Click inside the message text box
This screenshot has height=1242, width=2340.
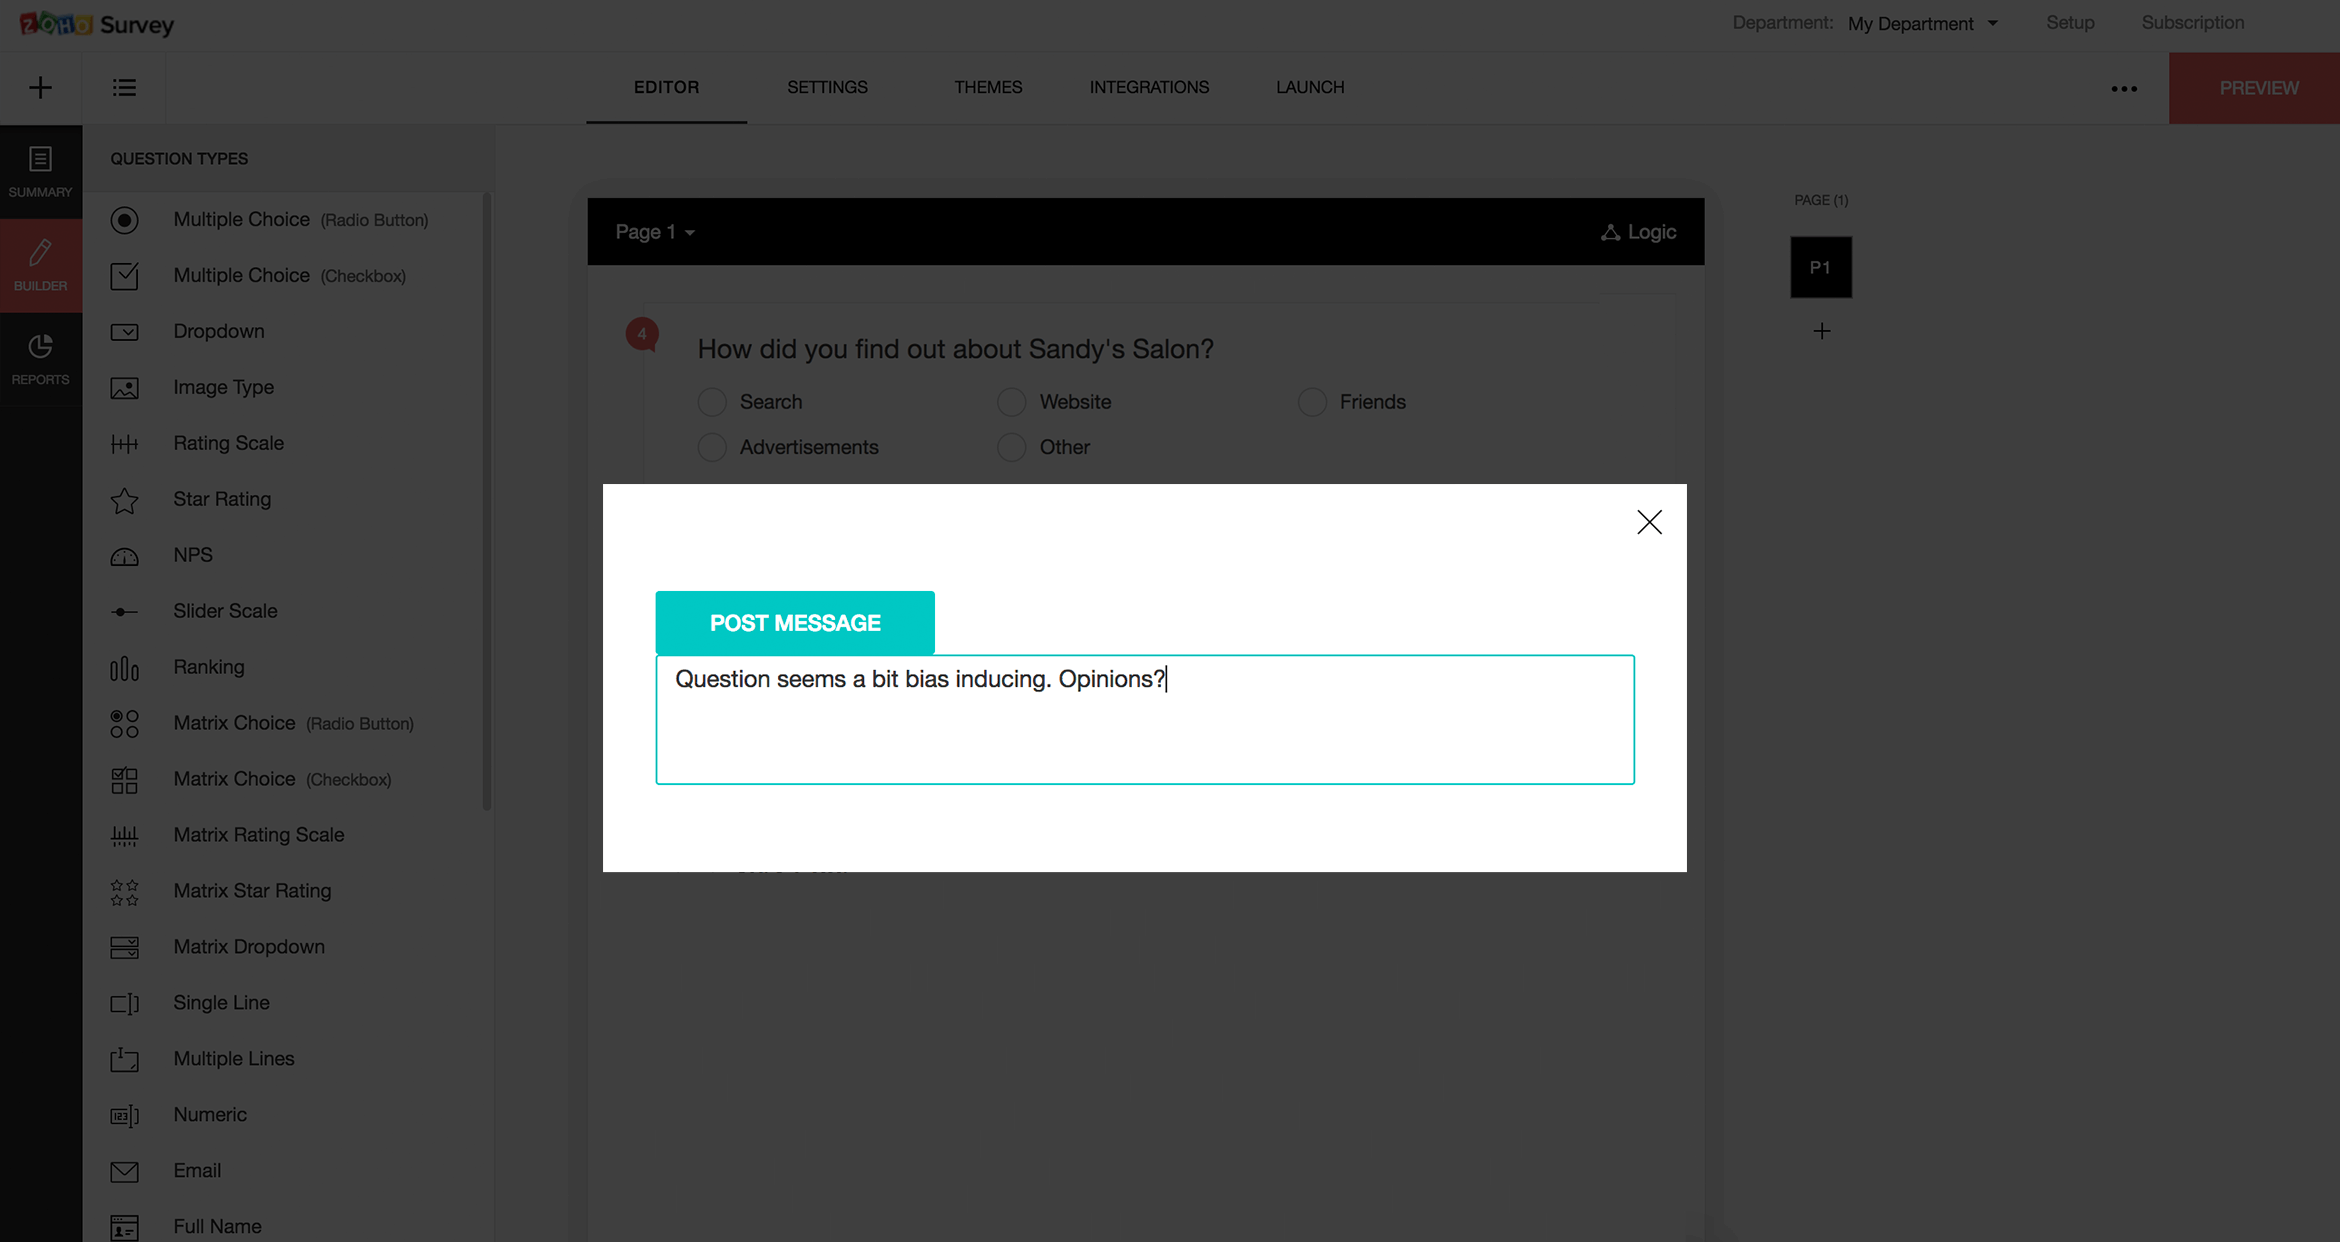[1145, 720]
